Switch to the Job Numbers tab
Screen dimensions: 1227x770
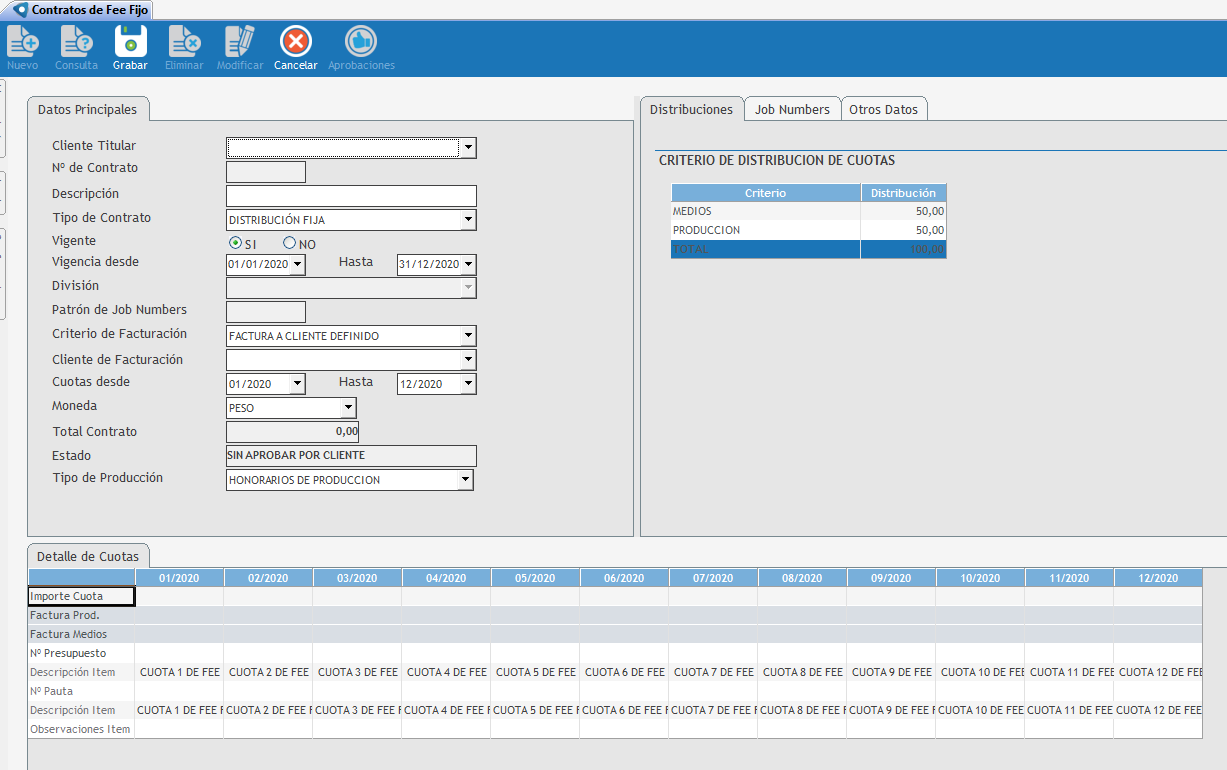[791, 109]
